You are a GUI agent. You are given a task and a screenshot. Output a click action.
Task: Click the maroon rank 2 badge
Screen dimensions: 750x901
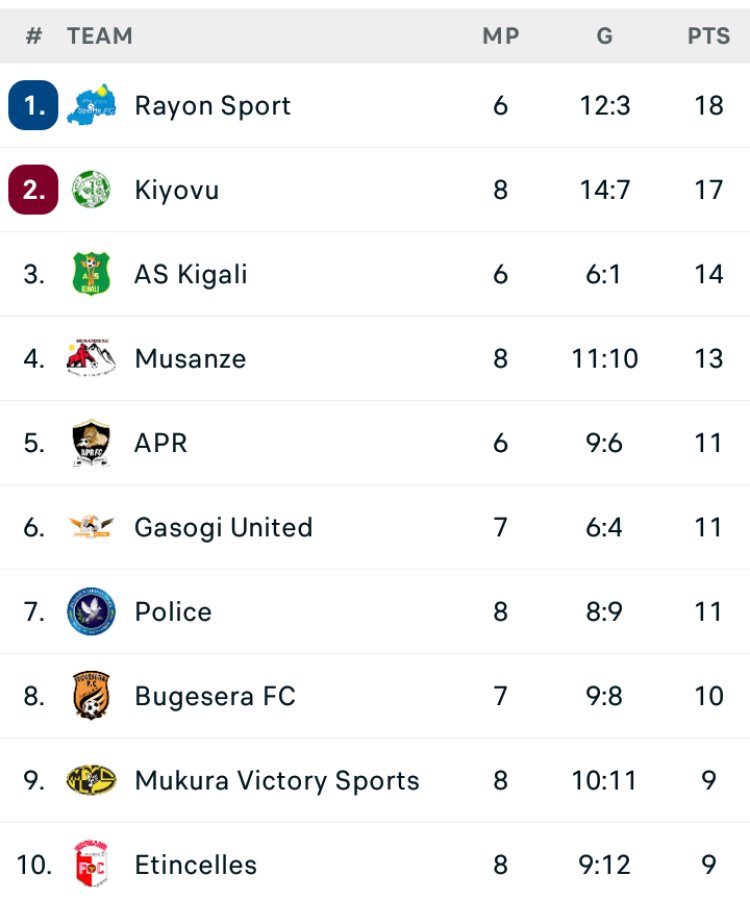coord(33,190)
